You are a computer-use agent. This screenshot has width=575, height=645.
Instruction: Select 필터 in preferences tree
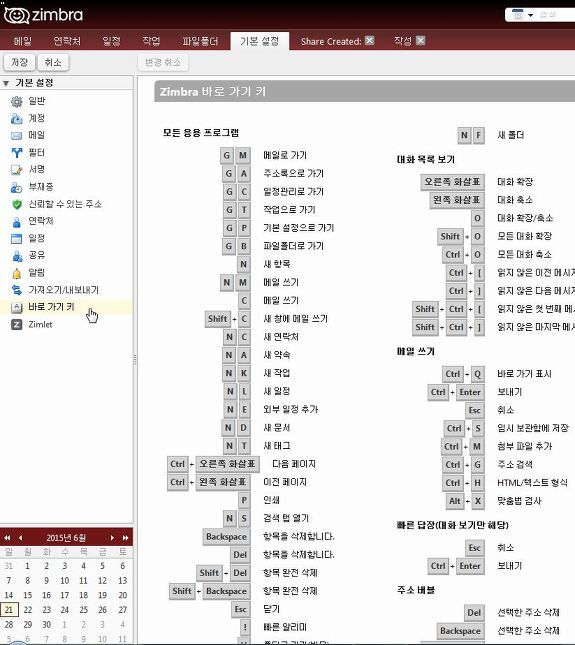[x=37, y=153]
